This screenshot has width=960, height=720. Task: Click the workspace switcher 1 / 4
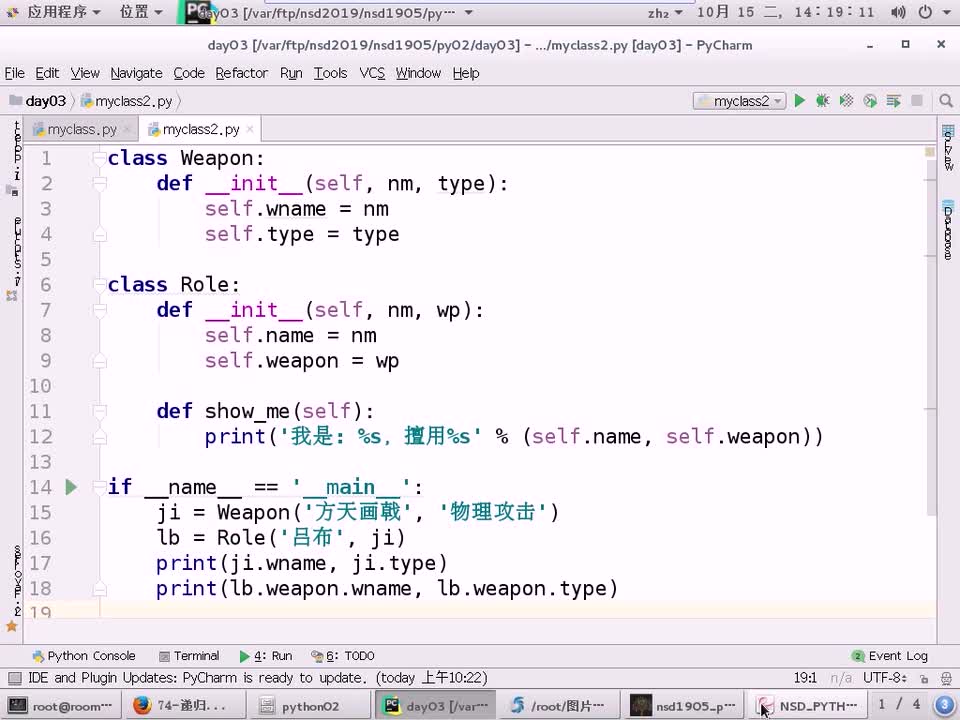899,705
